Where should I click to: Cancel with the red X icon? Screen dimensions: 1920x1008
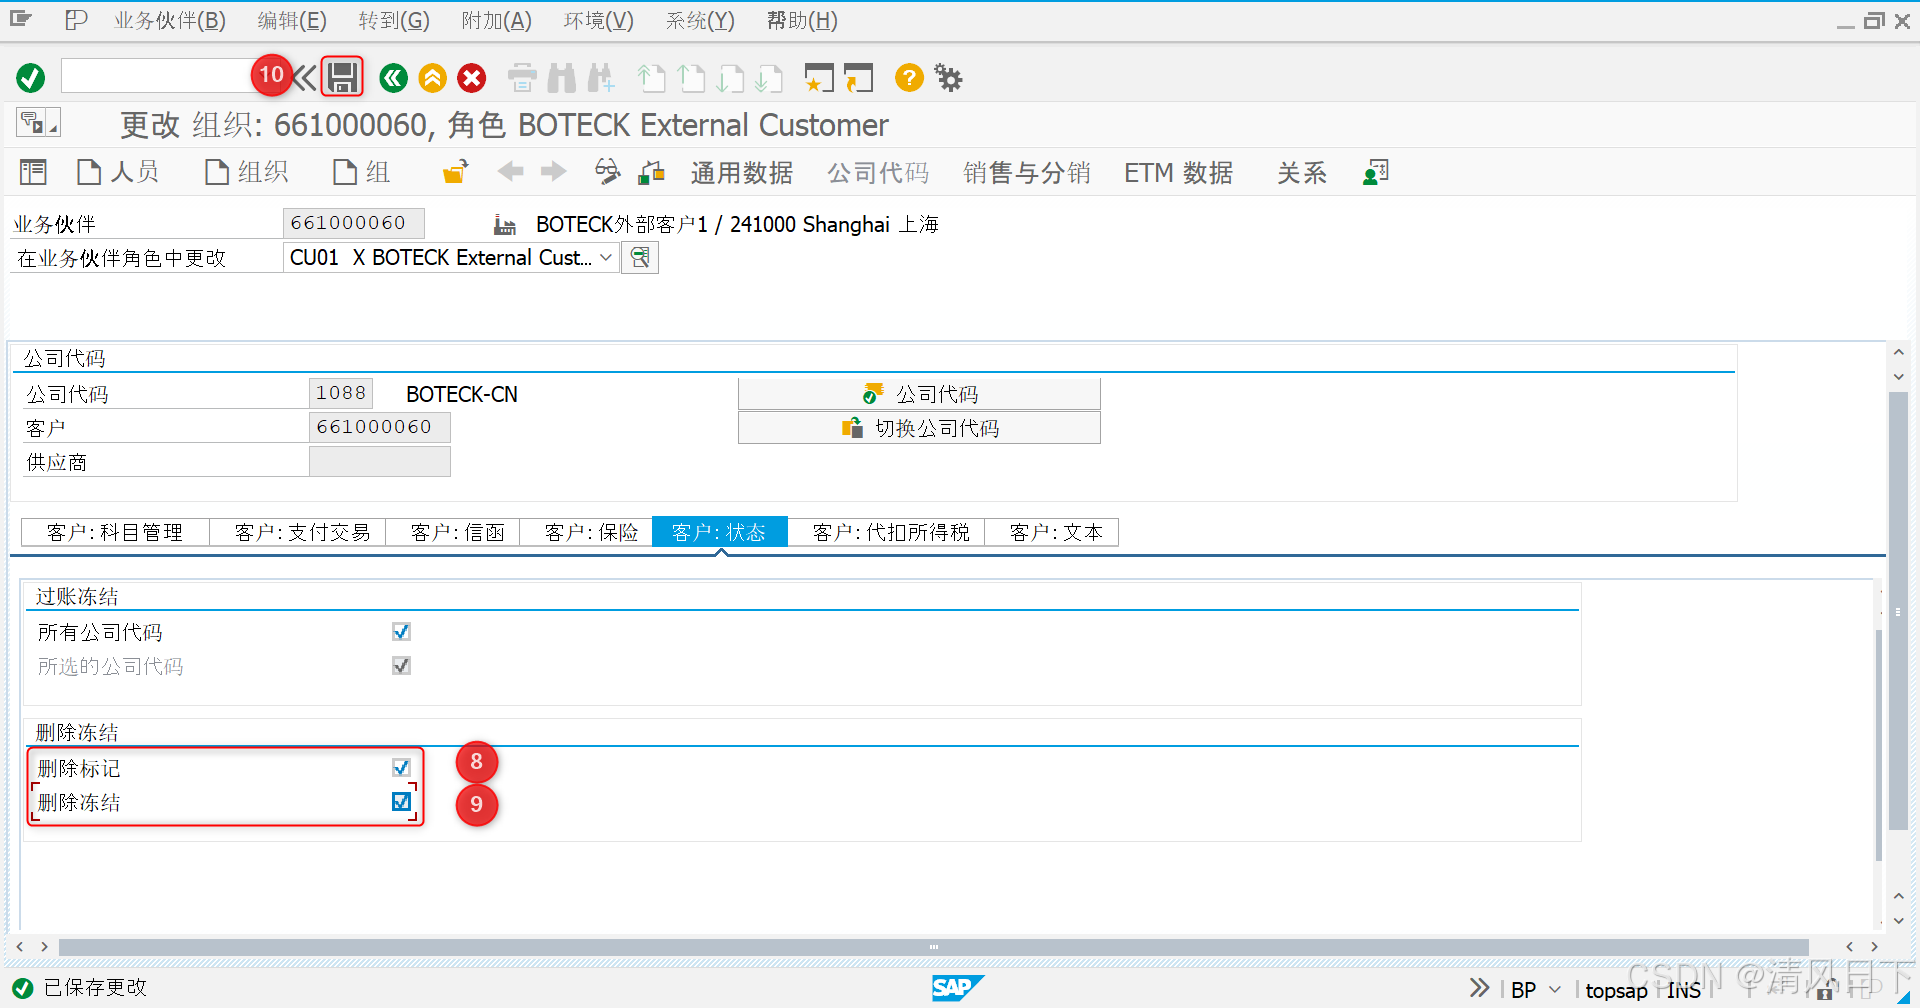coord(471,77)
